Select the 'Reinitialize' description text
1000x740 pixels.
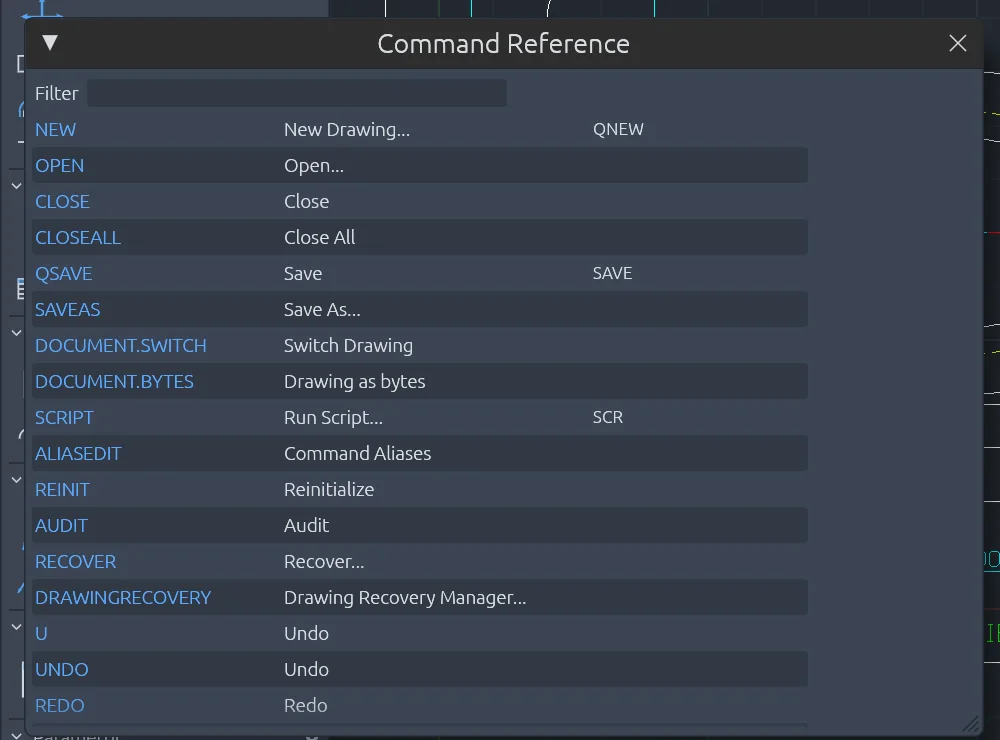(x=329, y=490)
